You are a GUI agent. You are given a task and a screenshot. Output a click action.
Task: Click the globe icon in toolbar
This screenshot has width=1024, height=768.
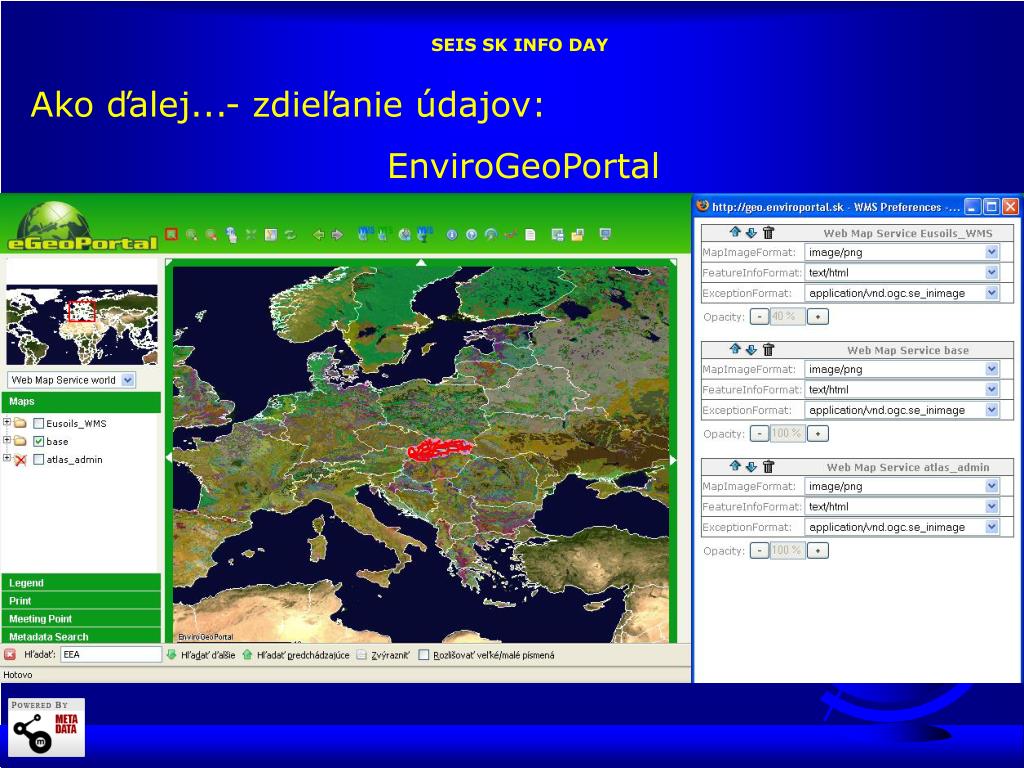tap(405, 234)
